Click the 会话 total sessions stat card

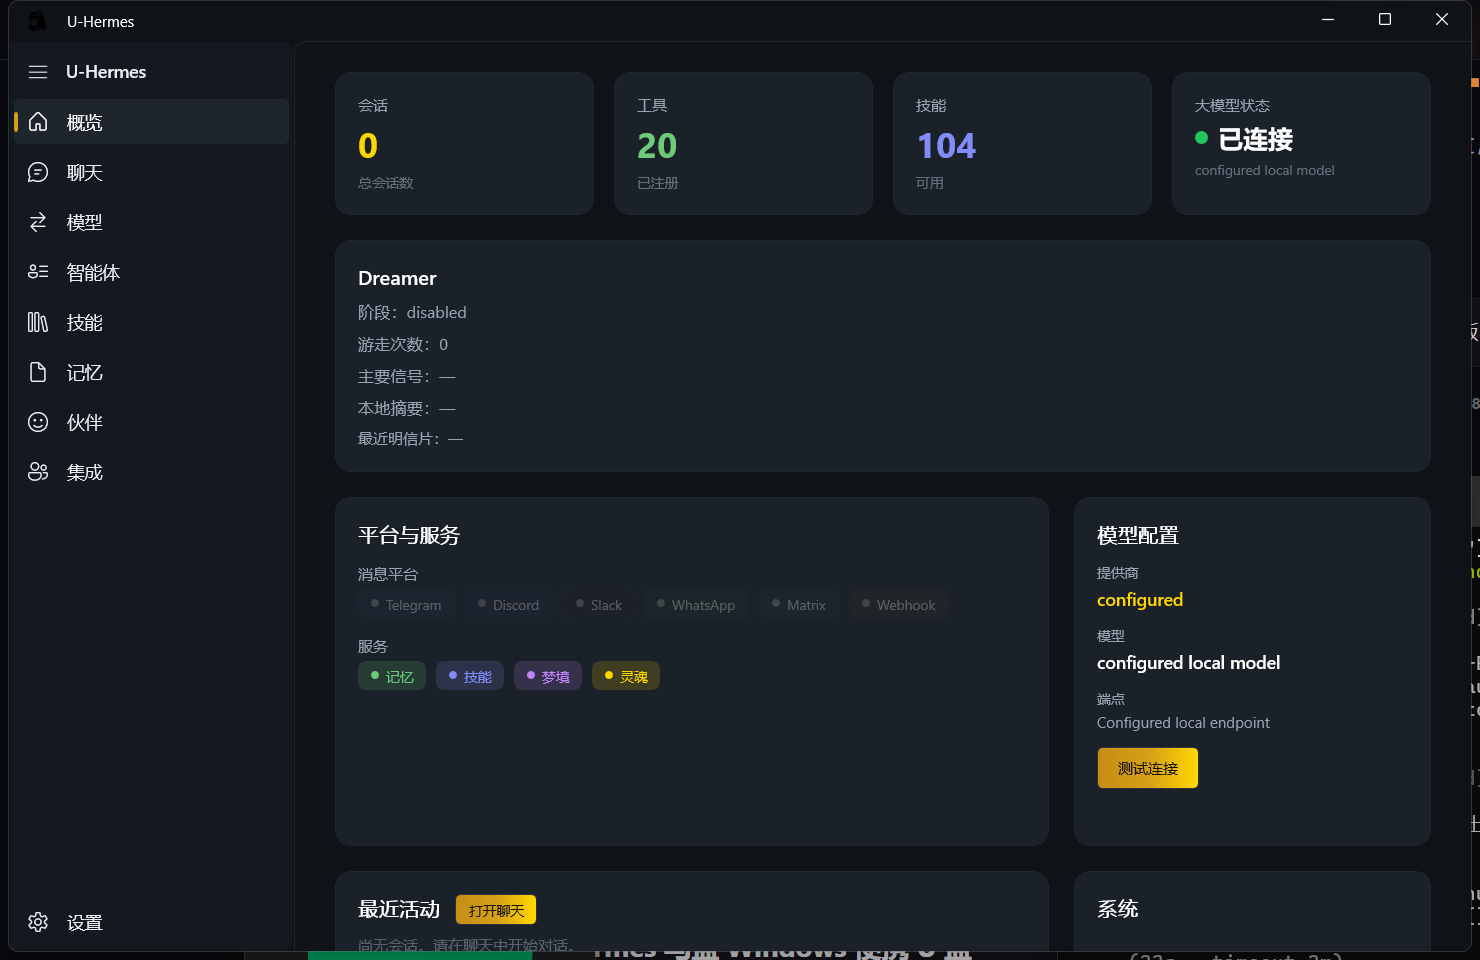pyautogui.click(x=464, y=143)
